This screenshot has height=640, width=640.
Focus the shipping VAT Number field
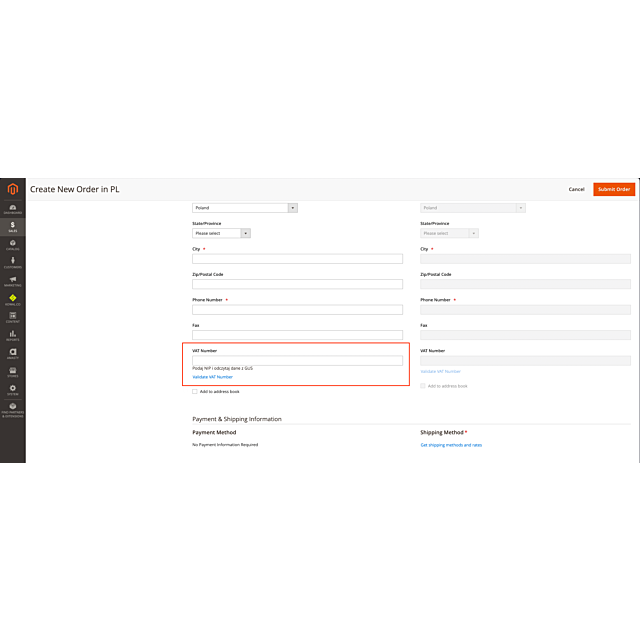(x=525, y=360)
